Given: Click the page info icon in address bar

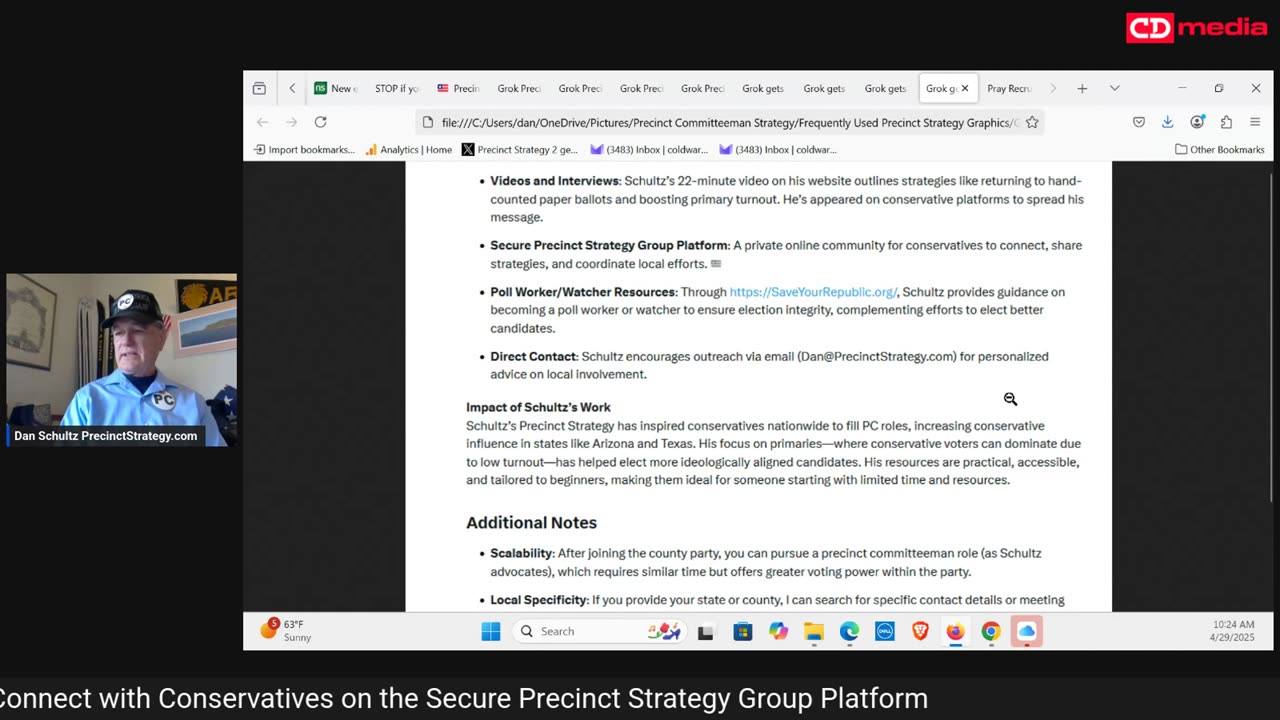Looking at the screenshot, I should tap(428, 122).
